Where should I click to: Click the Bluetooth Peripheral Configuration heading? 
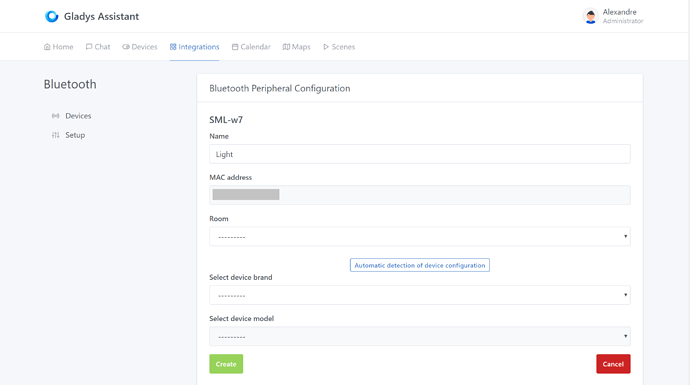pyautogui.click(x=280, y=88)
